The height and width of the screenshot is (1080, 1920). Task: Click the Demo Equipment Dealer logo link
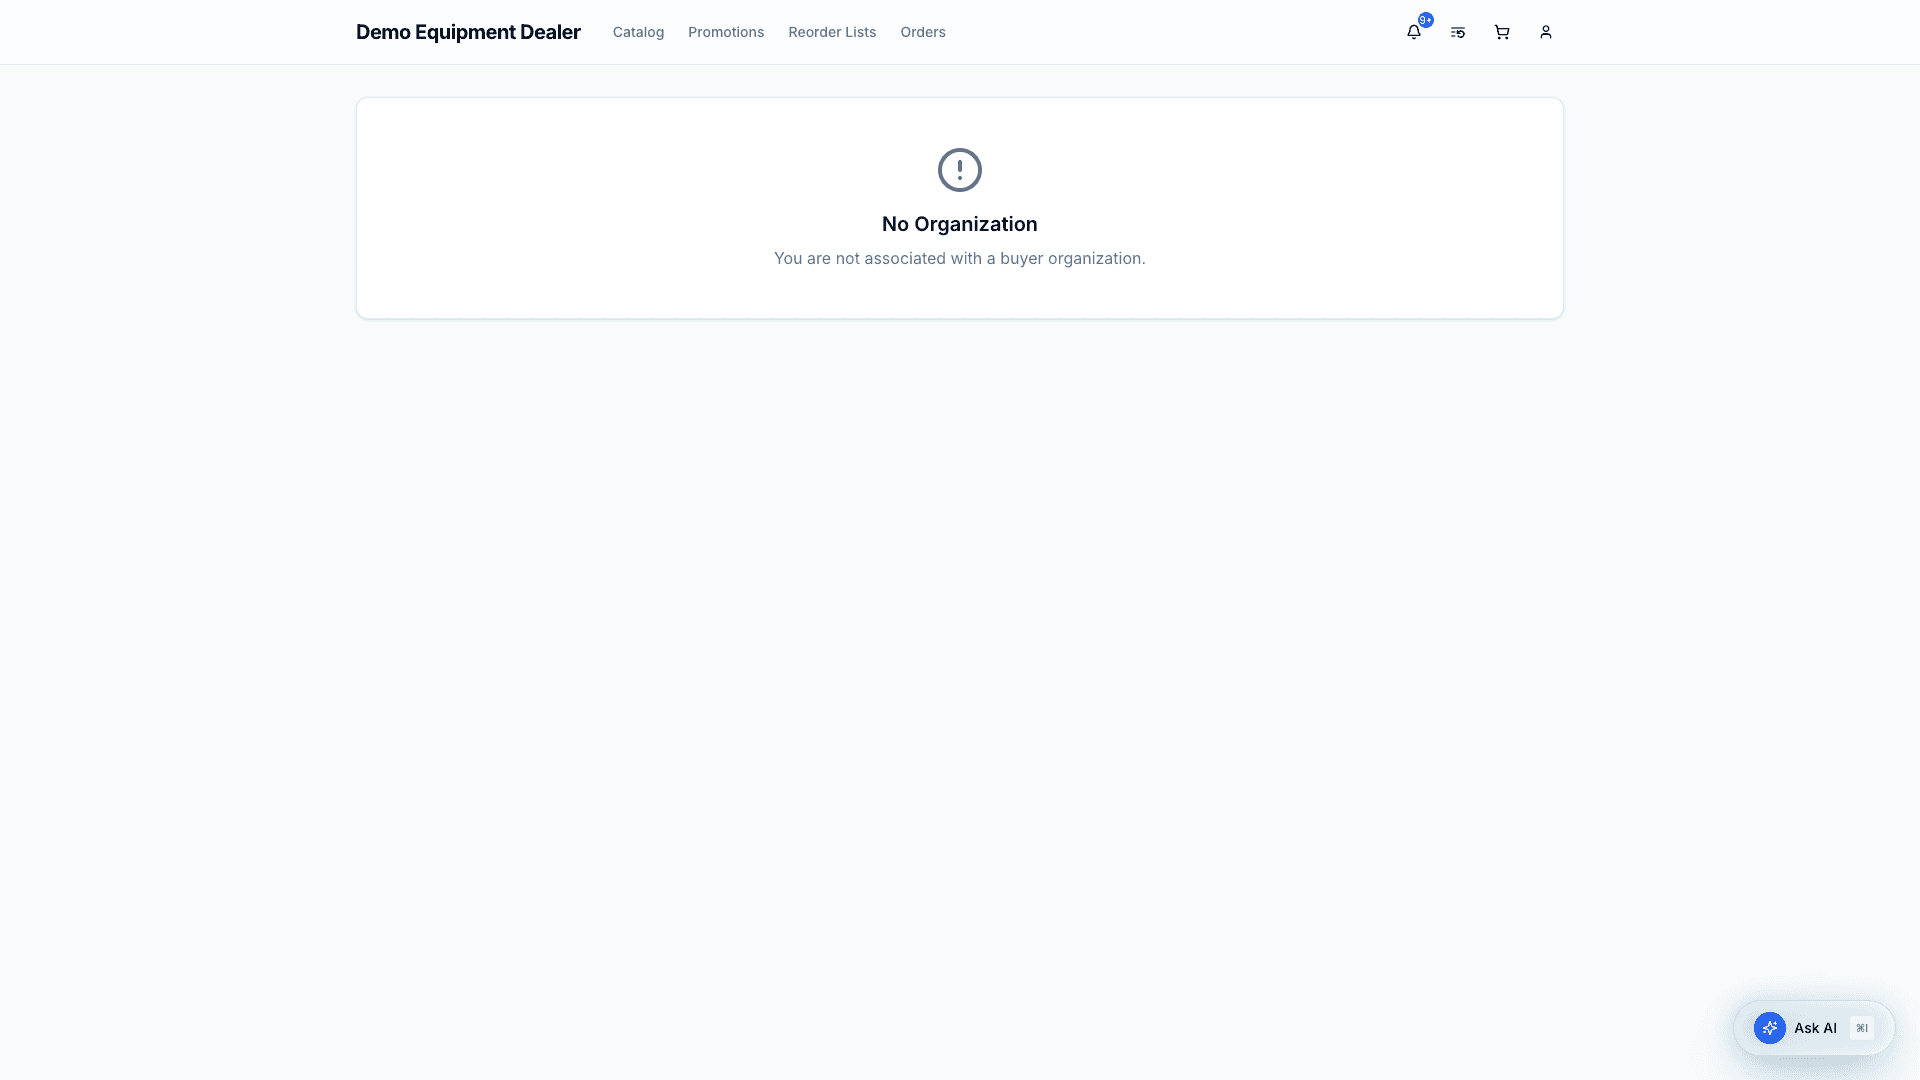point(468,32)
